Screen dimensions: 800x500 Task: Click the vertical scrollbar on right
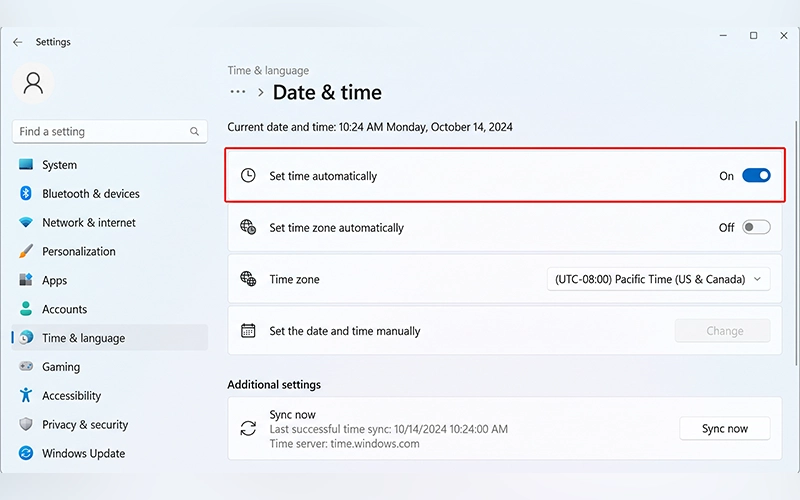tap(796, 243)
